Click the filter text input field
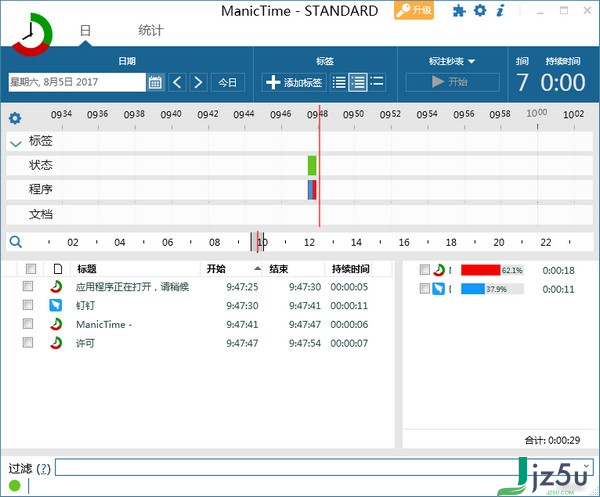600x497 pixels. point(324,467)
